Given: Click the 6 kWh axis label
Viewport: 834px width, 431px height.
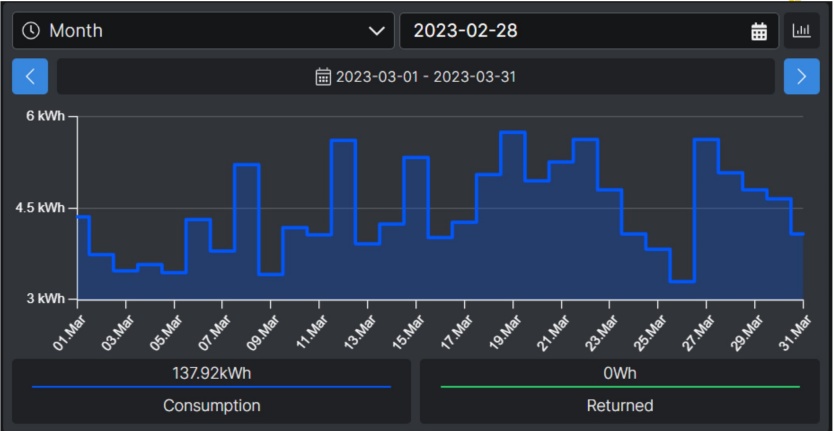Looking at the screenshot, I should coord(45,117).
